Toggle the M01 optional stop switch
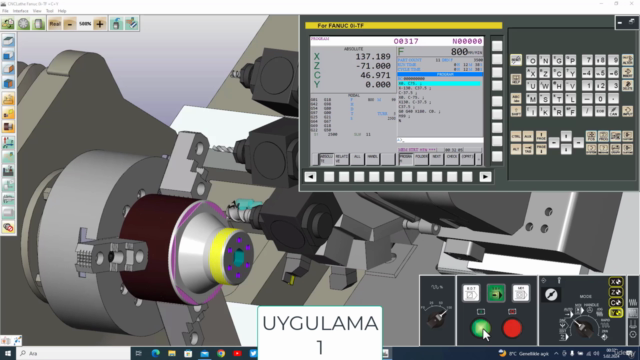This screenshot has height=360, width=640. [521, 293]
